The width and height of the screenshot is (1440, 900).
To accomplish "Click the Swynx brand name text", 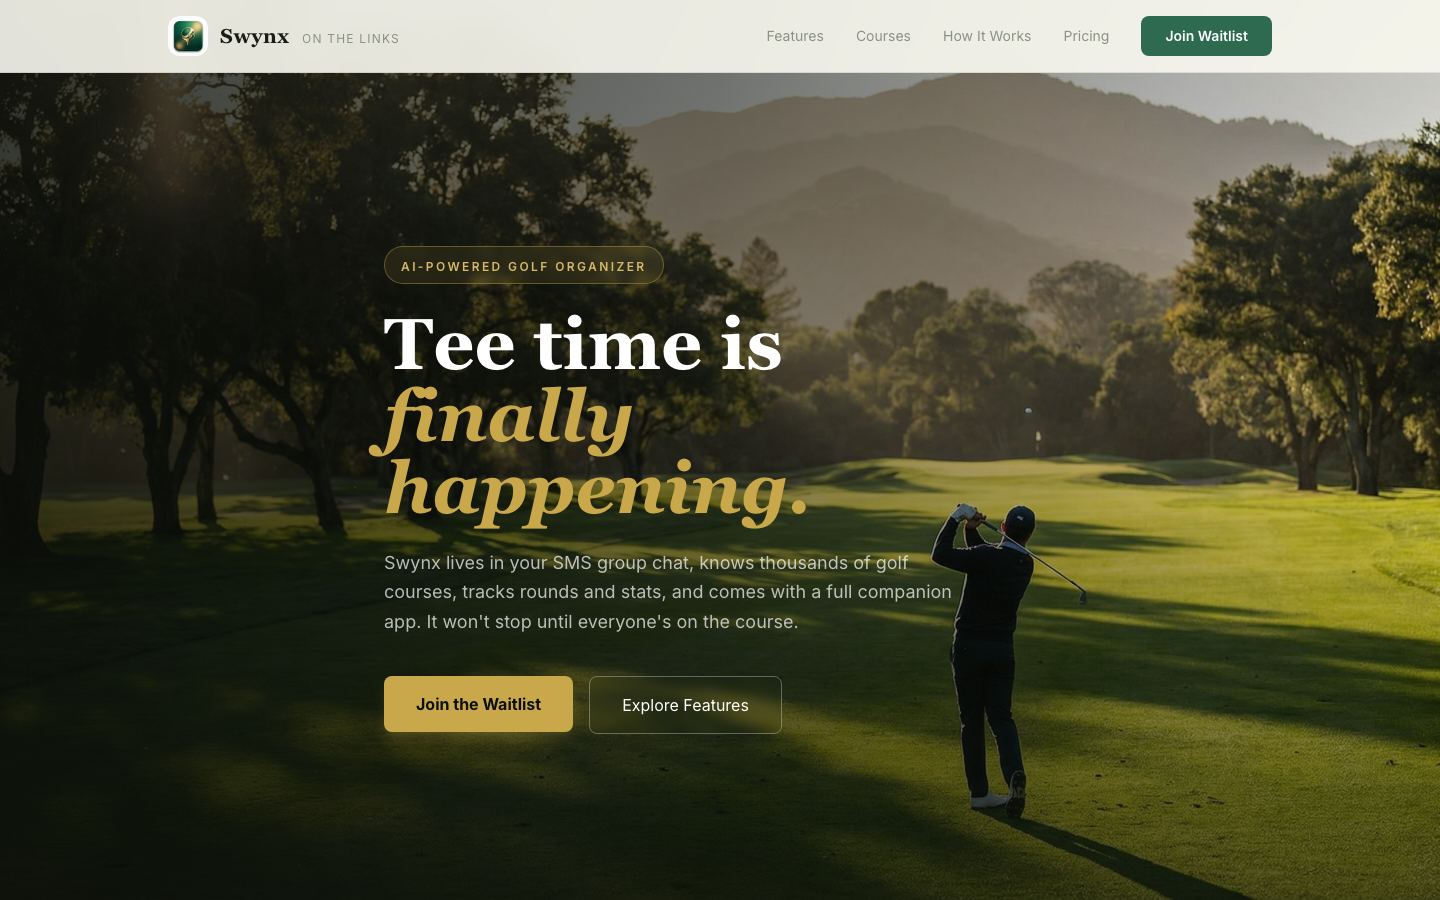I will [254, 37].
